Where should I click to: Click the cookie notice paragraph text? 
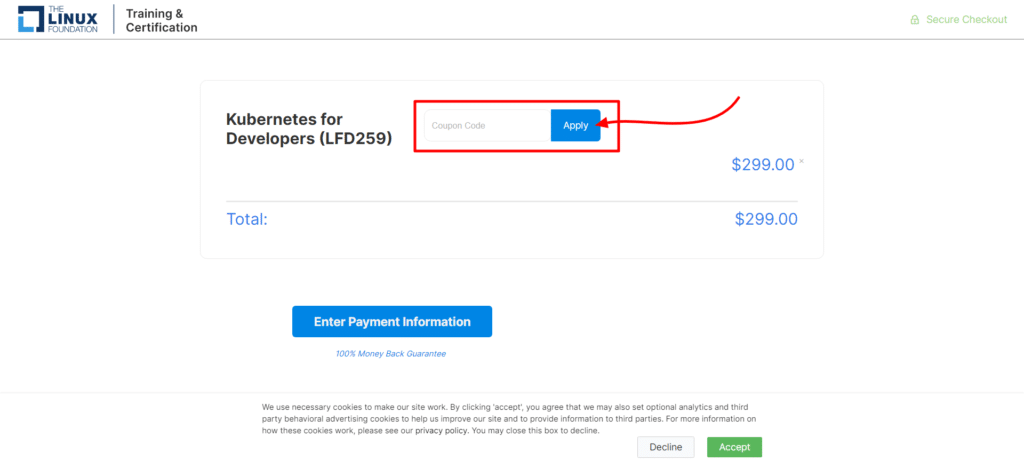[509, 419]
